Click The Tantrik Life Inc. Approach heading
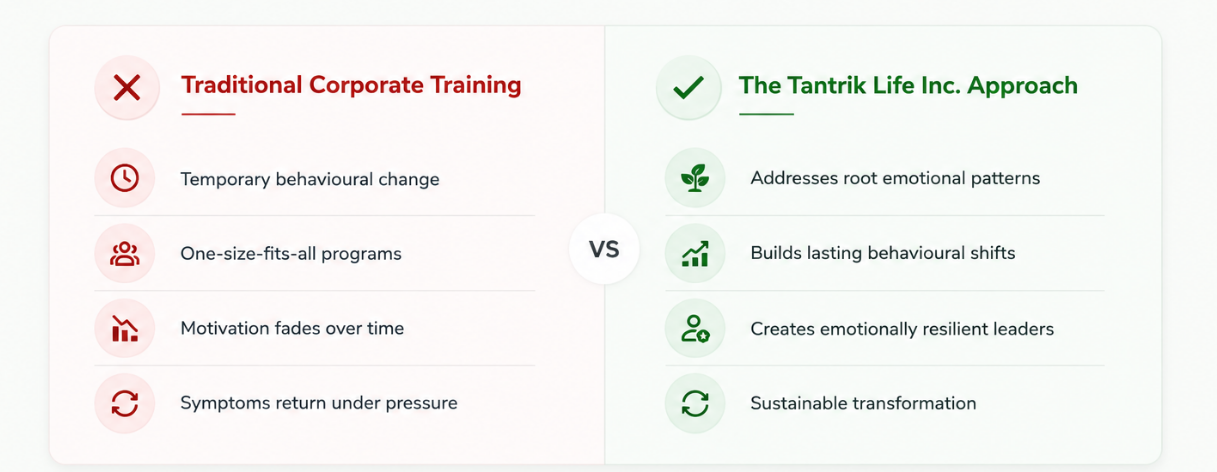Screen dimensions: 1217x472 pyautogui.click(x=908, y=85)
